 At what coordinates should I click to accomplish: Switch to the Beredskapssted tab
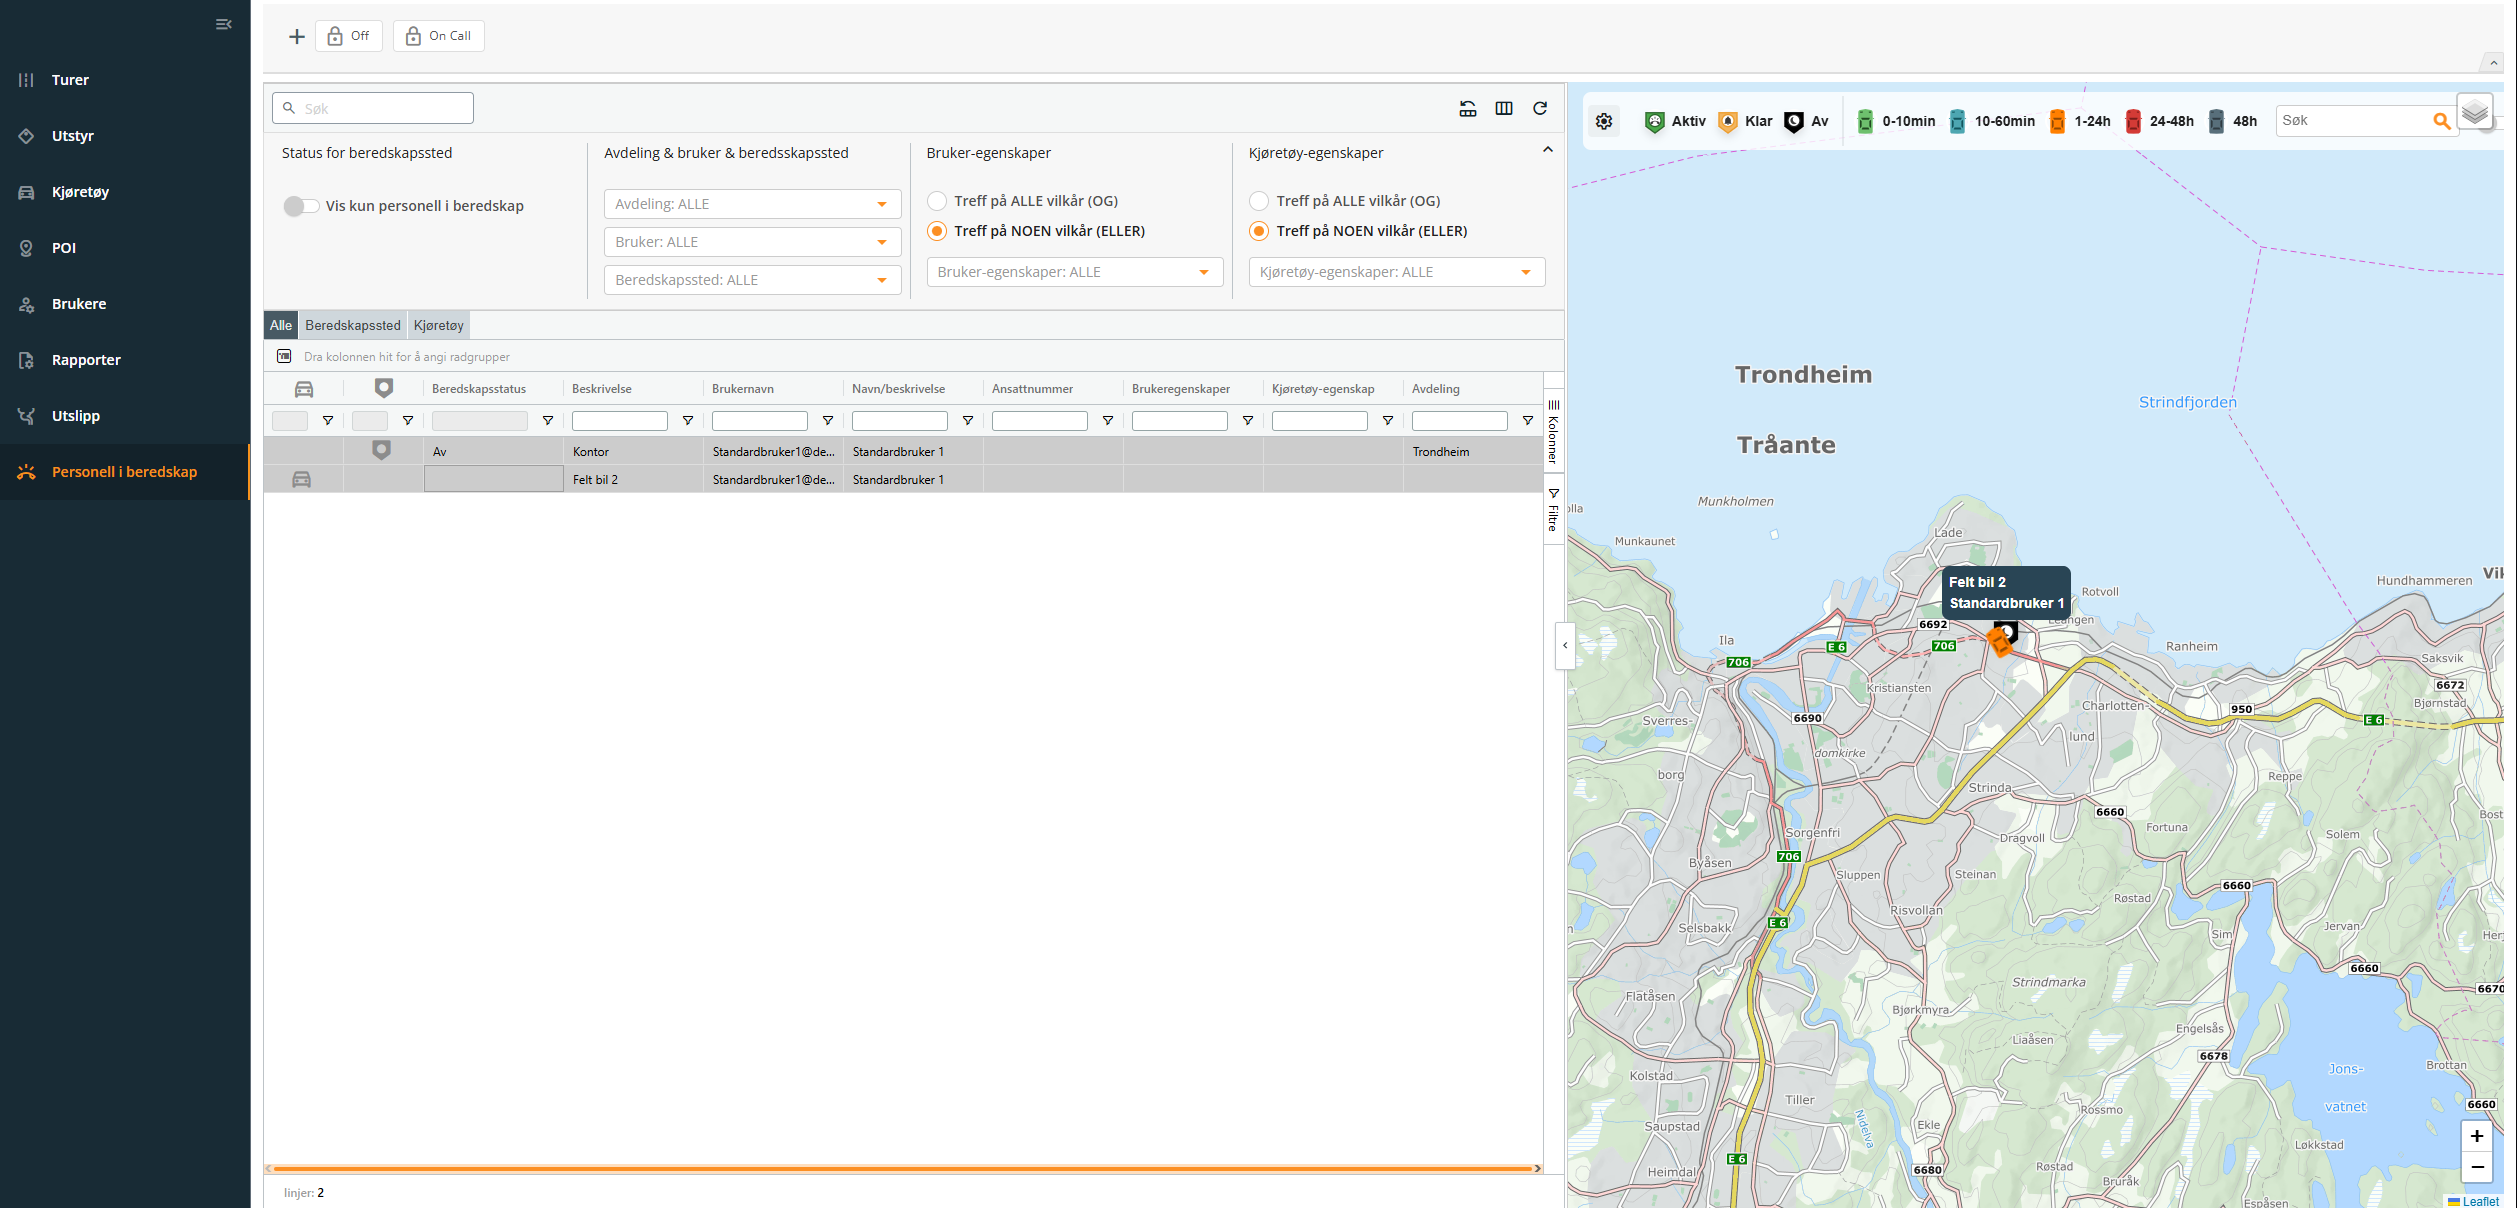coord(353,325)
